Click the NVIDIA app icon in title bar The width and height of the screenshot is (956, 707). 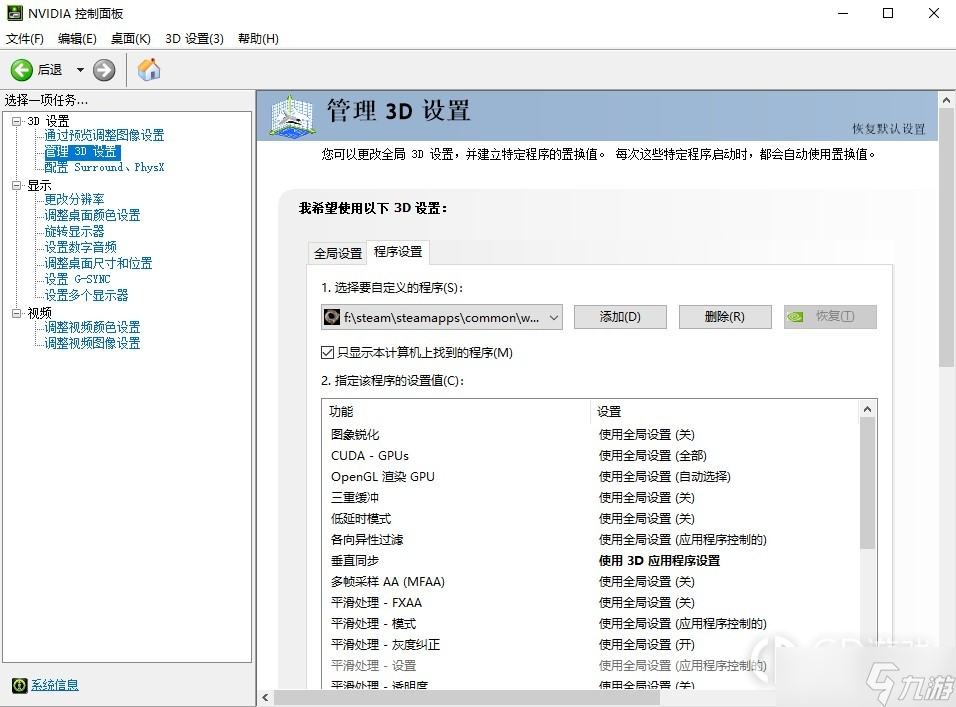(13, 14)
